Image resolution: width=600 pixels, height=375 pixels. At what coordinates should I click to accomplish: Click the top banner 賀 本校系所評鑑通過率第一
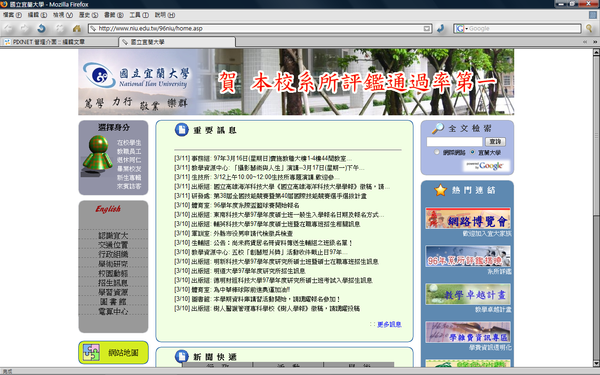click(x=357, y=82)
